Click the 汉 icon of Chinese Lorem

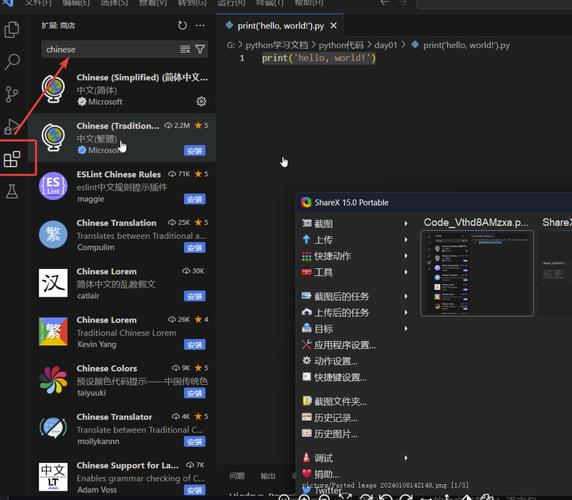pos(53,283)
